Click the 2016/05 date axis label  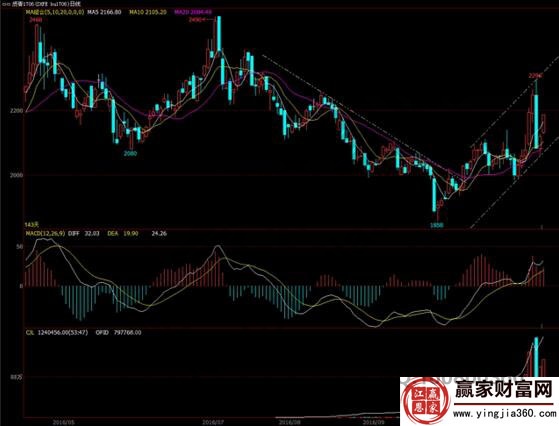pyautogui.click(x=63, y=422)
